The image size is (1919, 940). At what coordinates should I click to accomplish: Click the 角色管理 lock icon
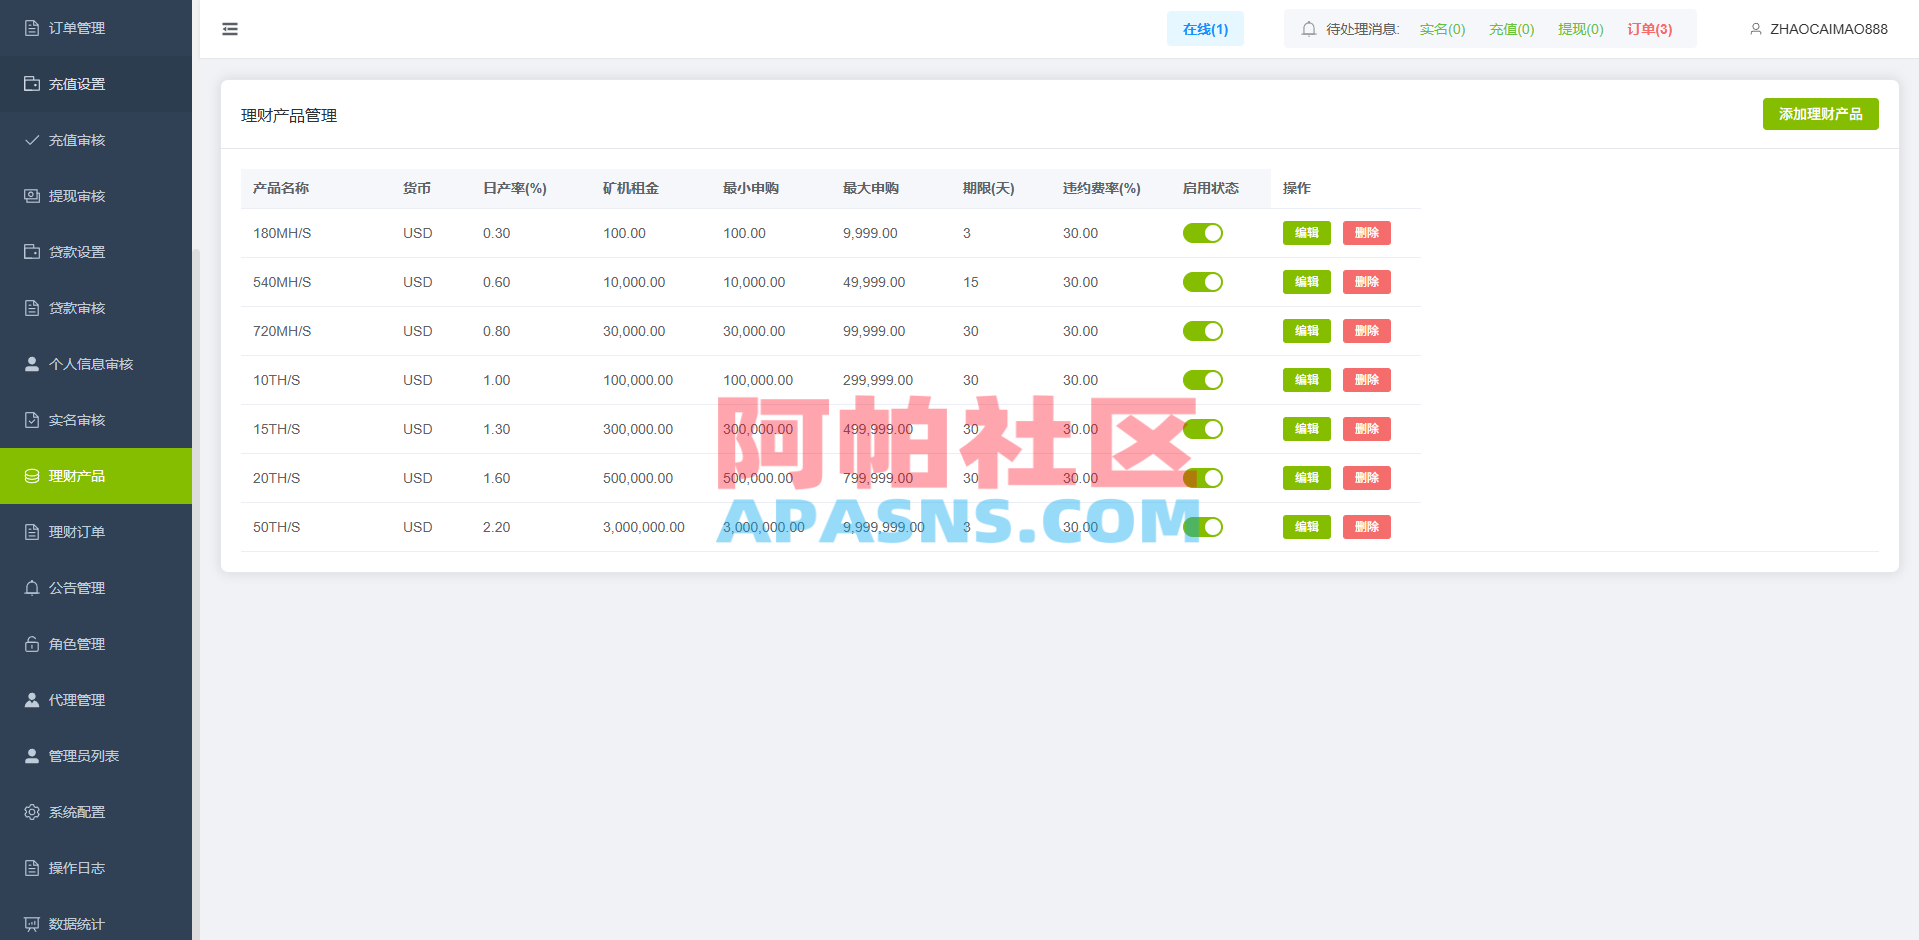pyautogui.click(x=32, y=644)
